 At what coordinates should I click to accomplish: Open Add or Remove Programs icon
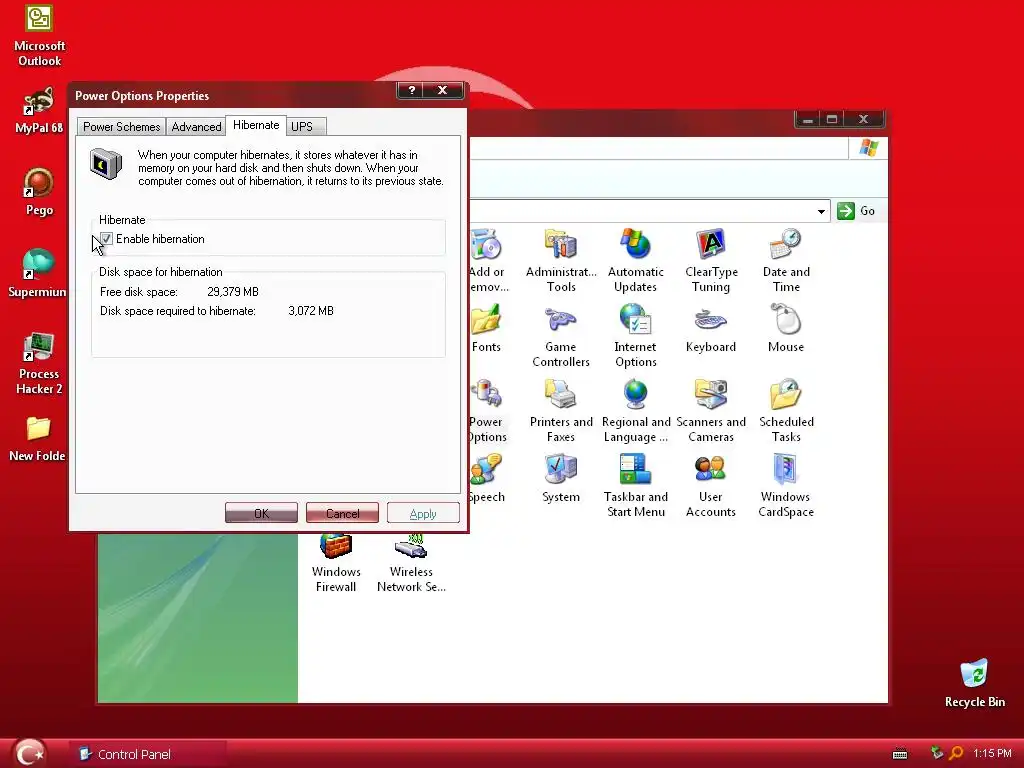click(488, 260)
